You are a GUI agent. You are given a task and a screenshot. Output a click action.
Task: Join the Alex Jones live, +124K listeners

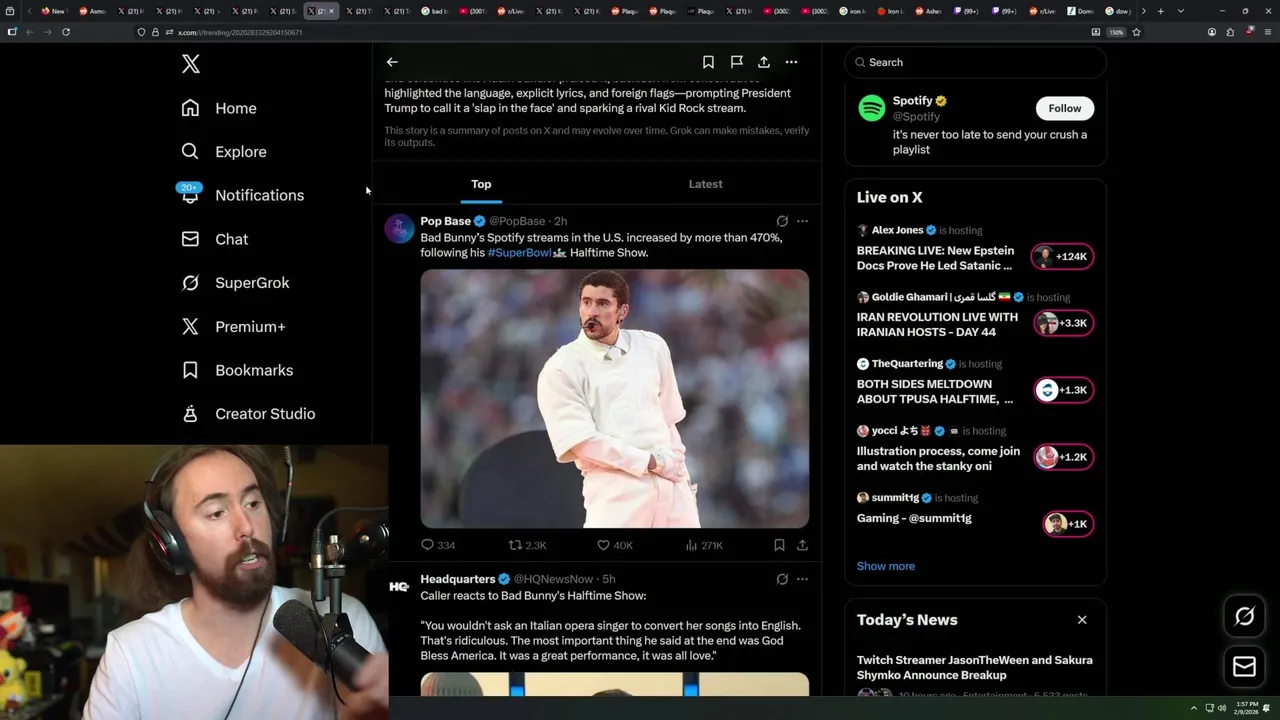1063,257
